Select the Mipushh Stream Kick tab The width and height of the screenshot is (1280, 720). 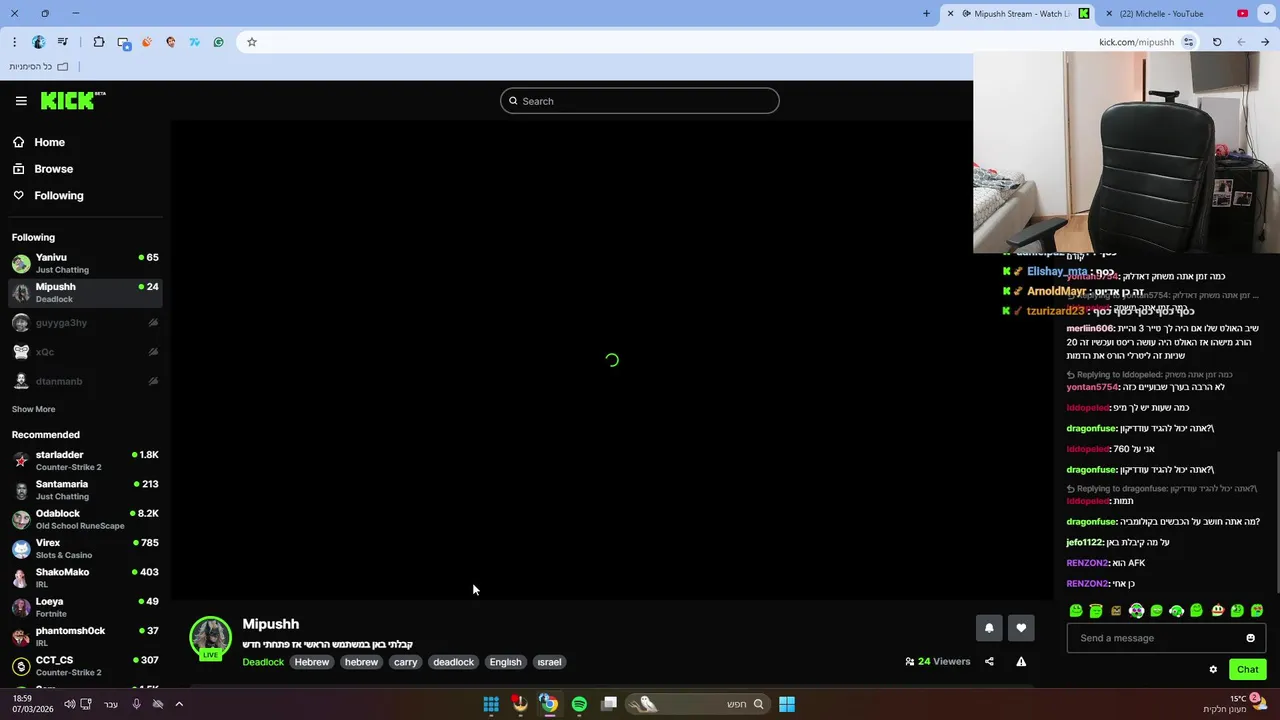click(1016, 14)
